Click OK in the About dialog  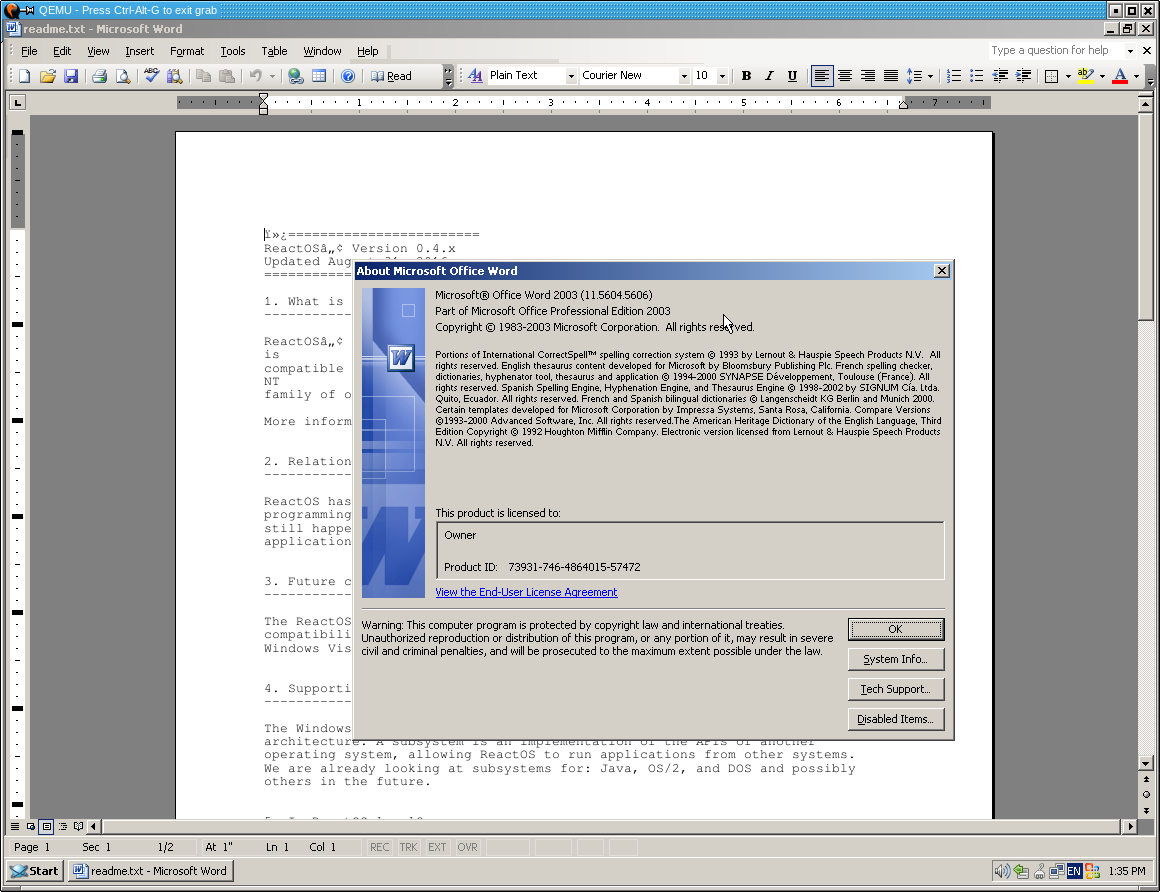click(895, 629)
